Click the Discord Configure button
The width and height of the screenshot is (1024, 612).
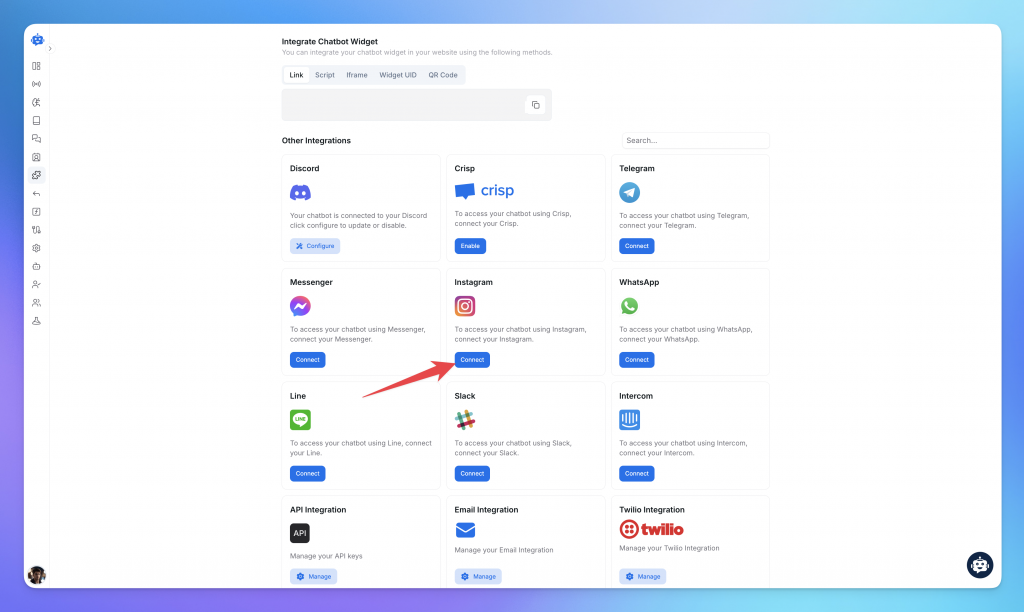click(315, 246)
